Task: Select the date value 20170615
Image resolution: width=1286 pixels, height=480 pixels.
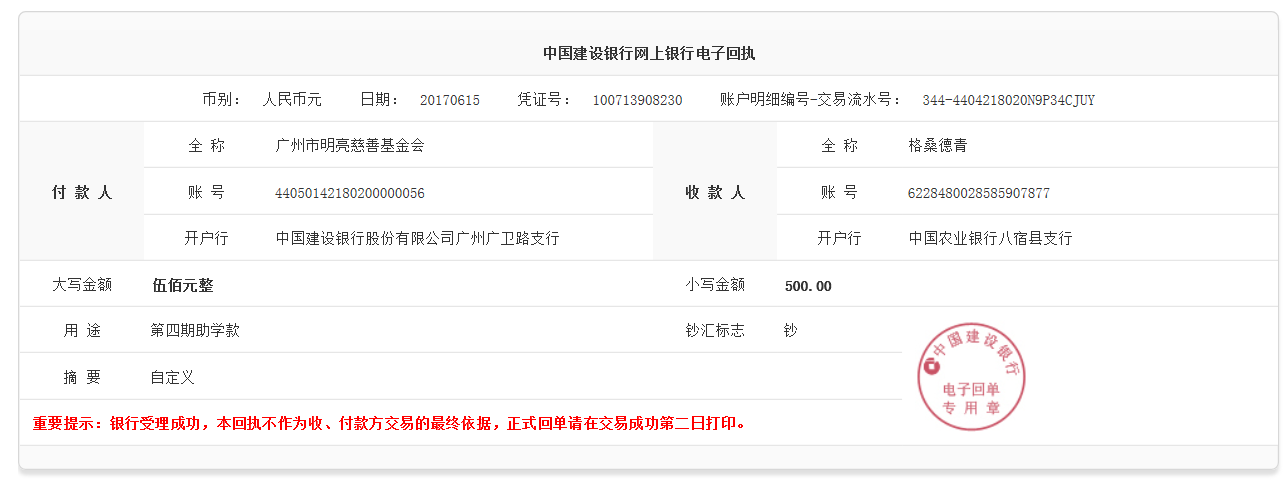Action: (450, 100)
